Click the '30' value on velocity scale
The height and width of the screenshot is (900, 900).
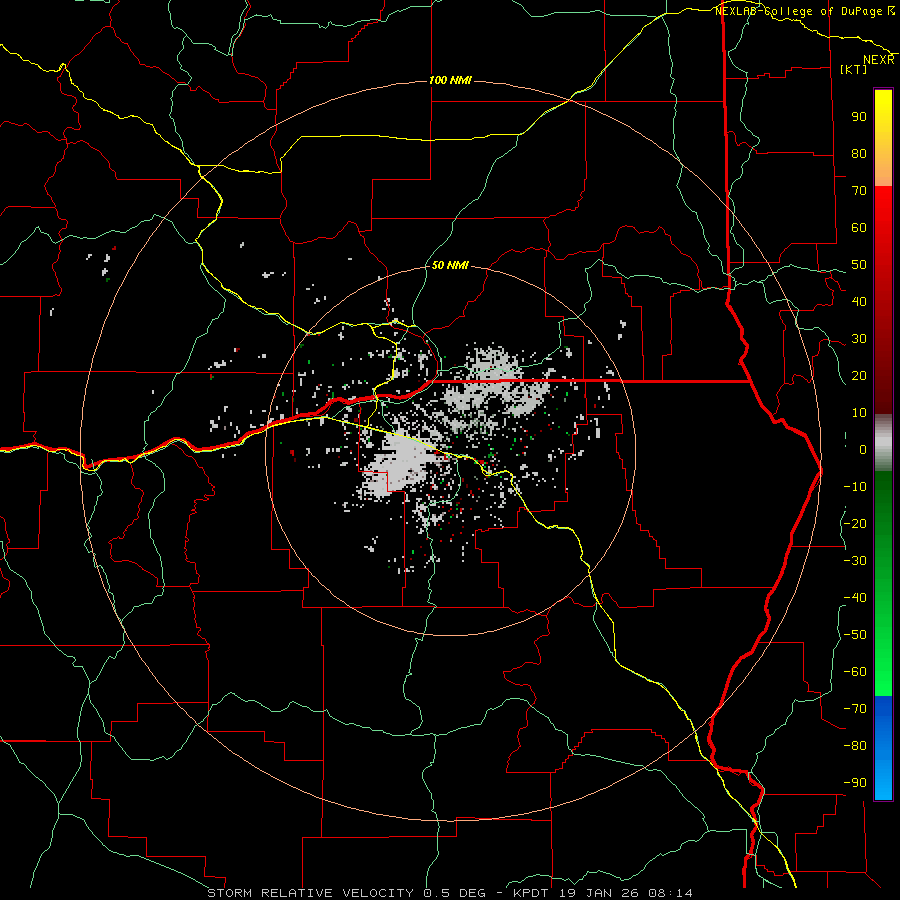coord(859,339)
